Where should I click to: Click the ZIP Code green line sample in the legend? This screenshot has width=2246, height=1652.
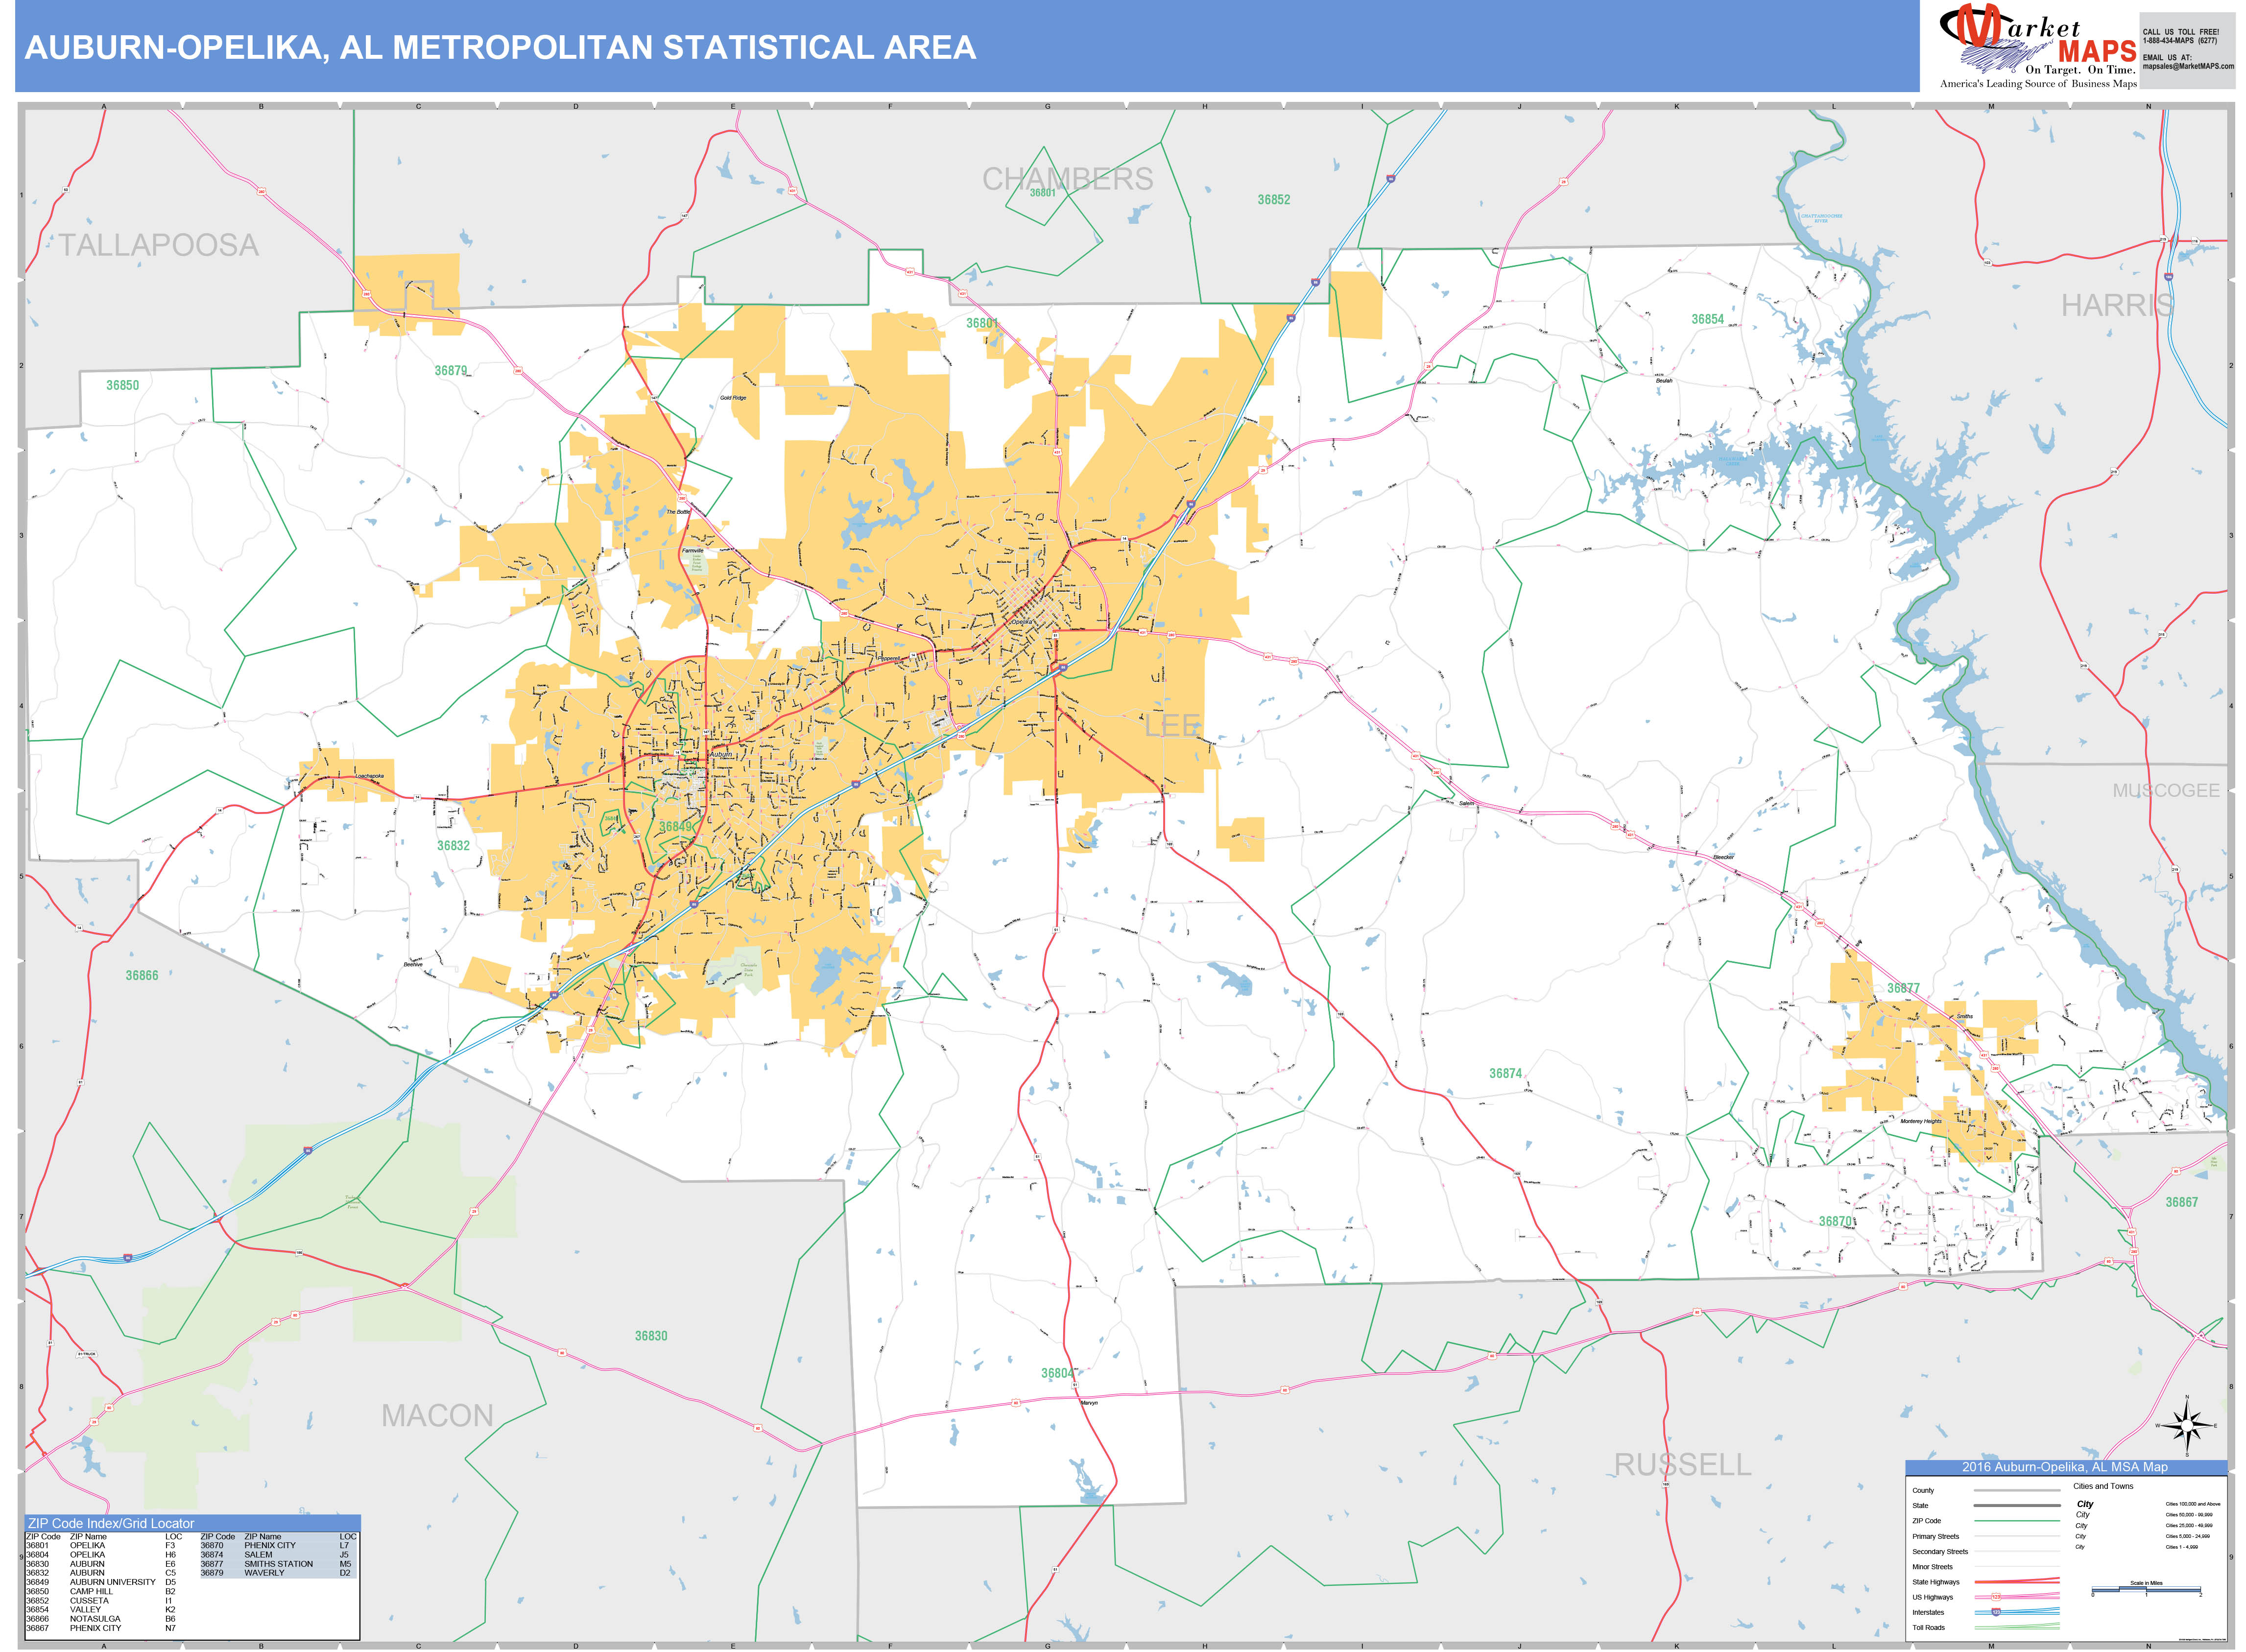2017,1521
